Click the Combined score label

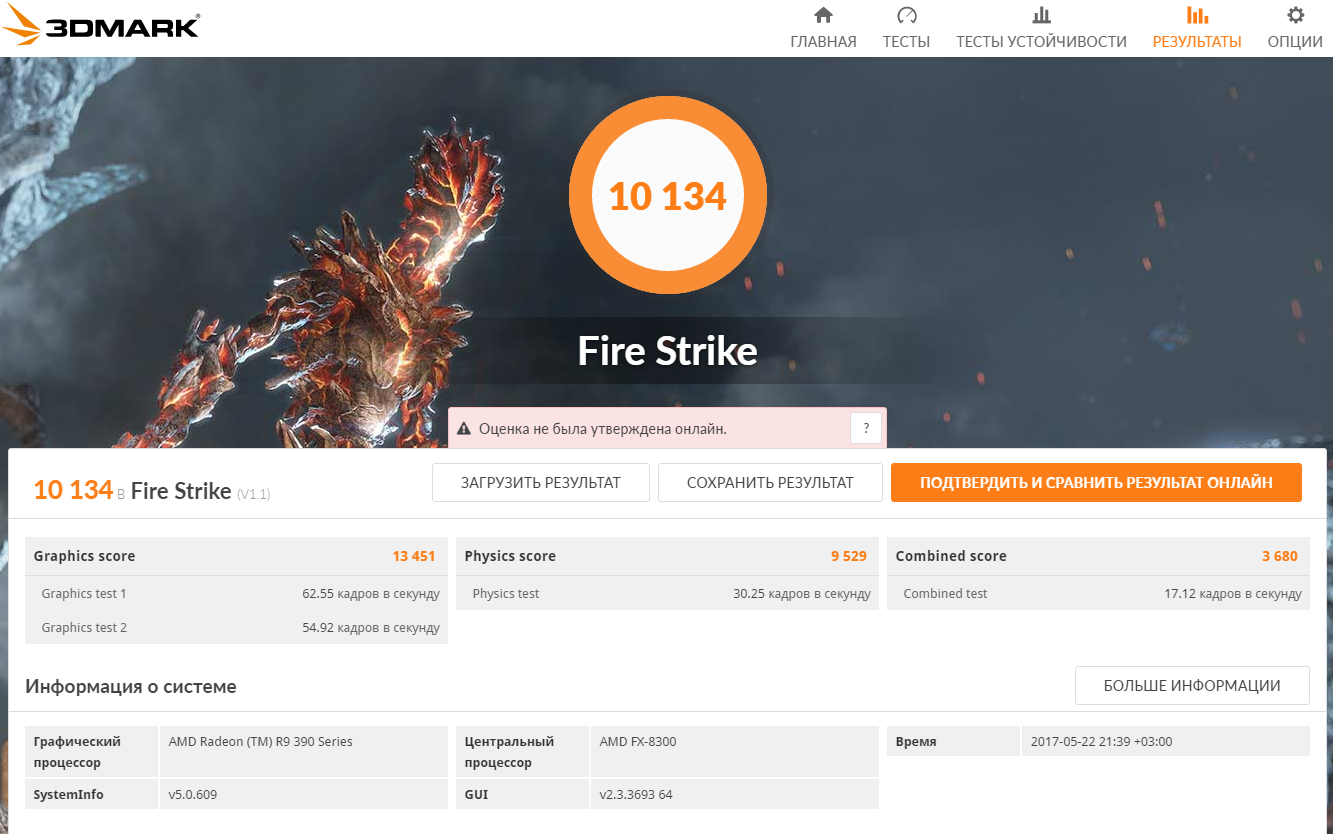pos(951,556)
